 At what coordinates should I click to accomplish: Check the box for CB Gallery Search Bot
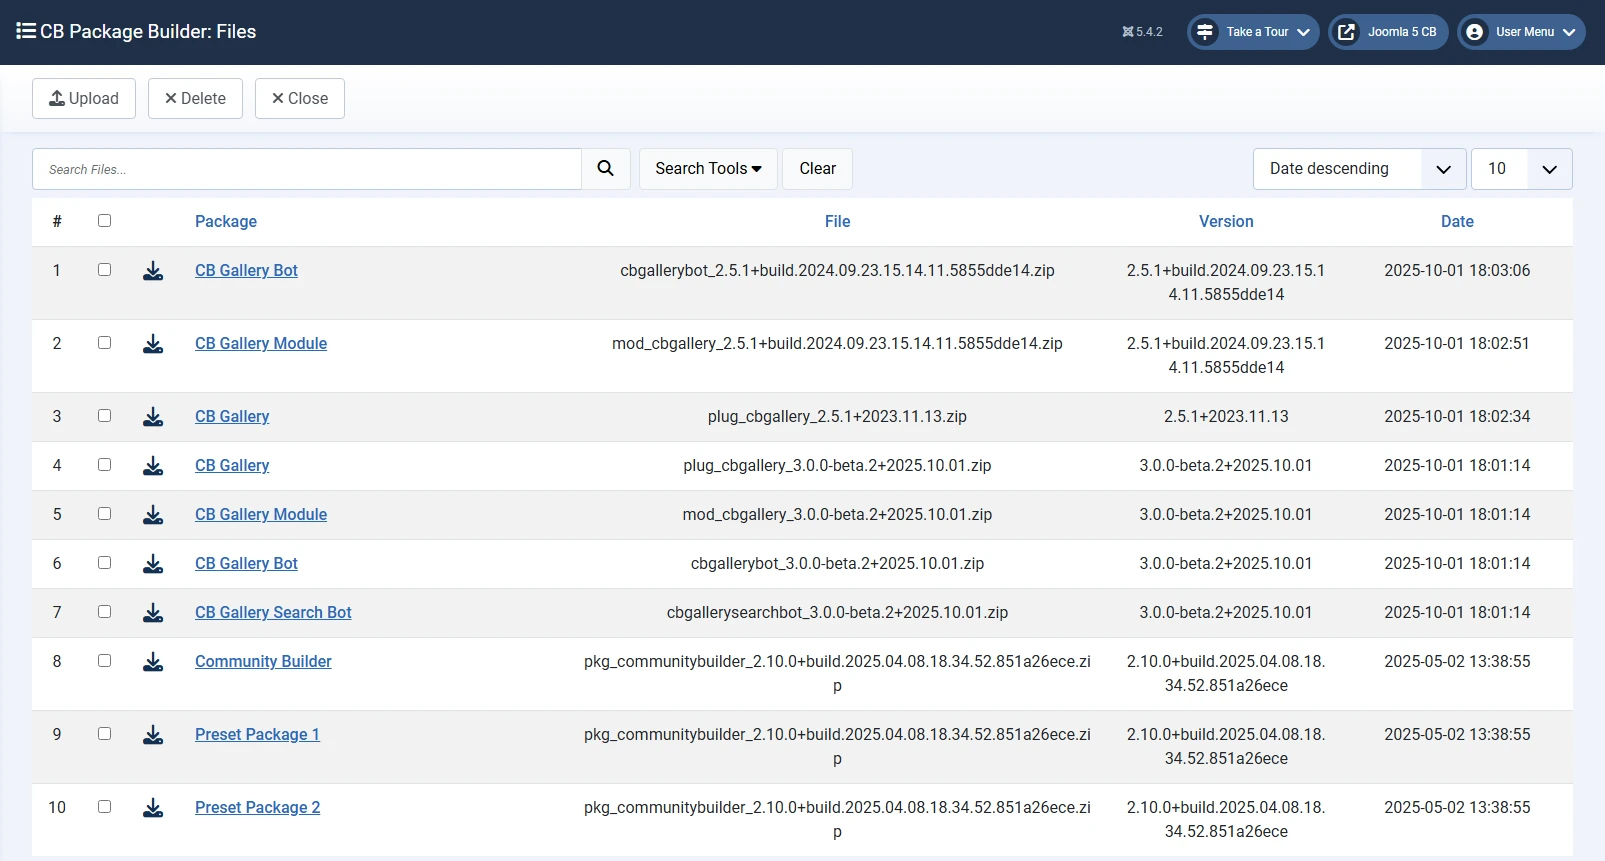point(104,612)
